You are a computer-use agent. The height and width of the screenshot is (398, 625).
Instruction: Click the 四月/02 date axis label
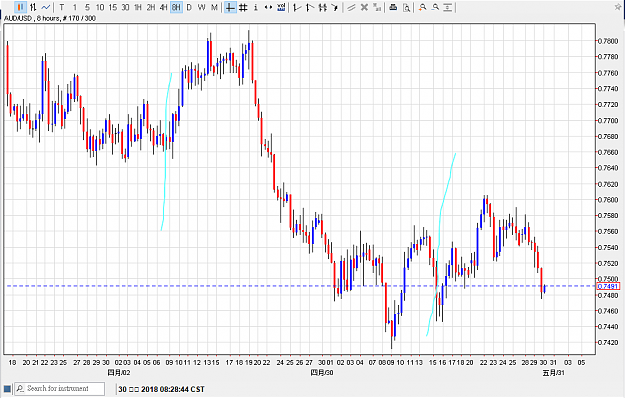pyautogui.click(x=119, y=373)
